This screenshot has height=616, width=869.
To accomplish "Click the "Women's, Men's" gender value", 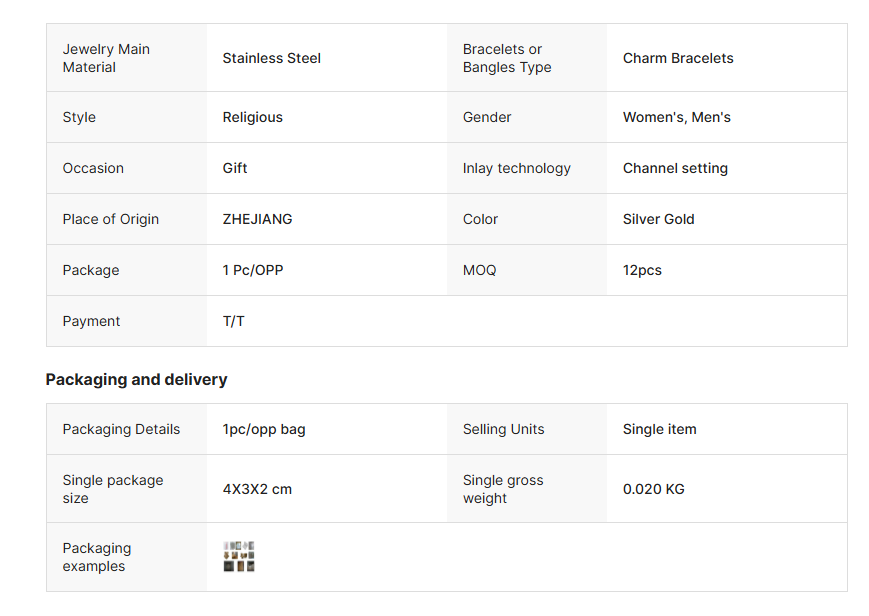I will point(676,117).
